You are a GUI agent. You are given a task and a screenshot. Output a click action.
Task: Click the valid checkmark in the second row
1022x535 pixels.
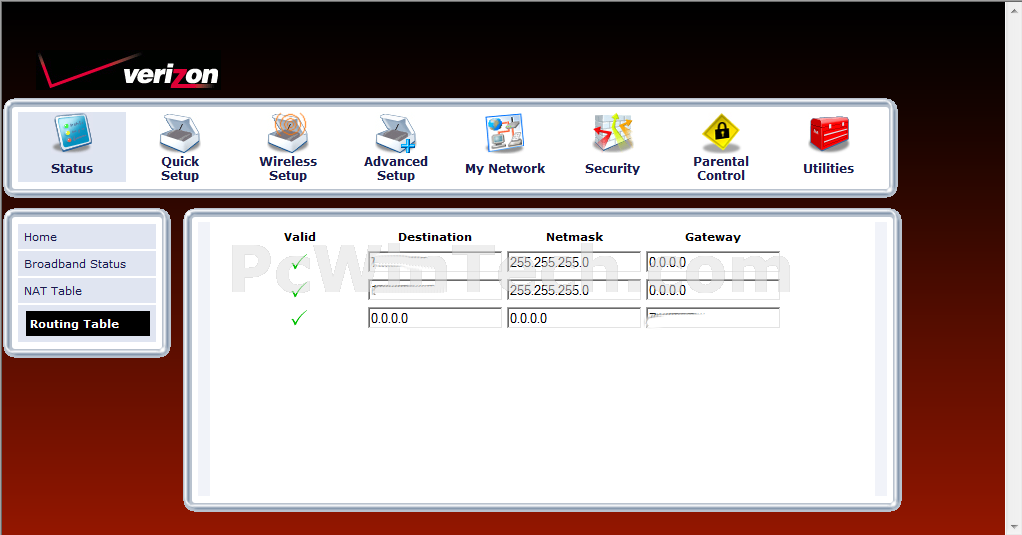[x=299, y=290]
